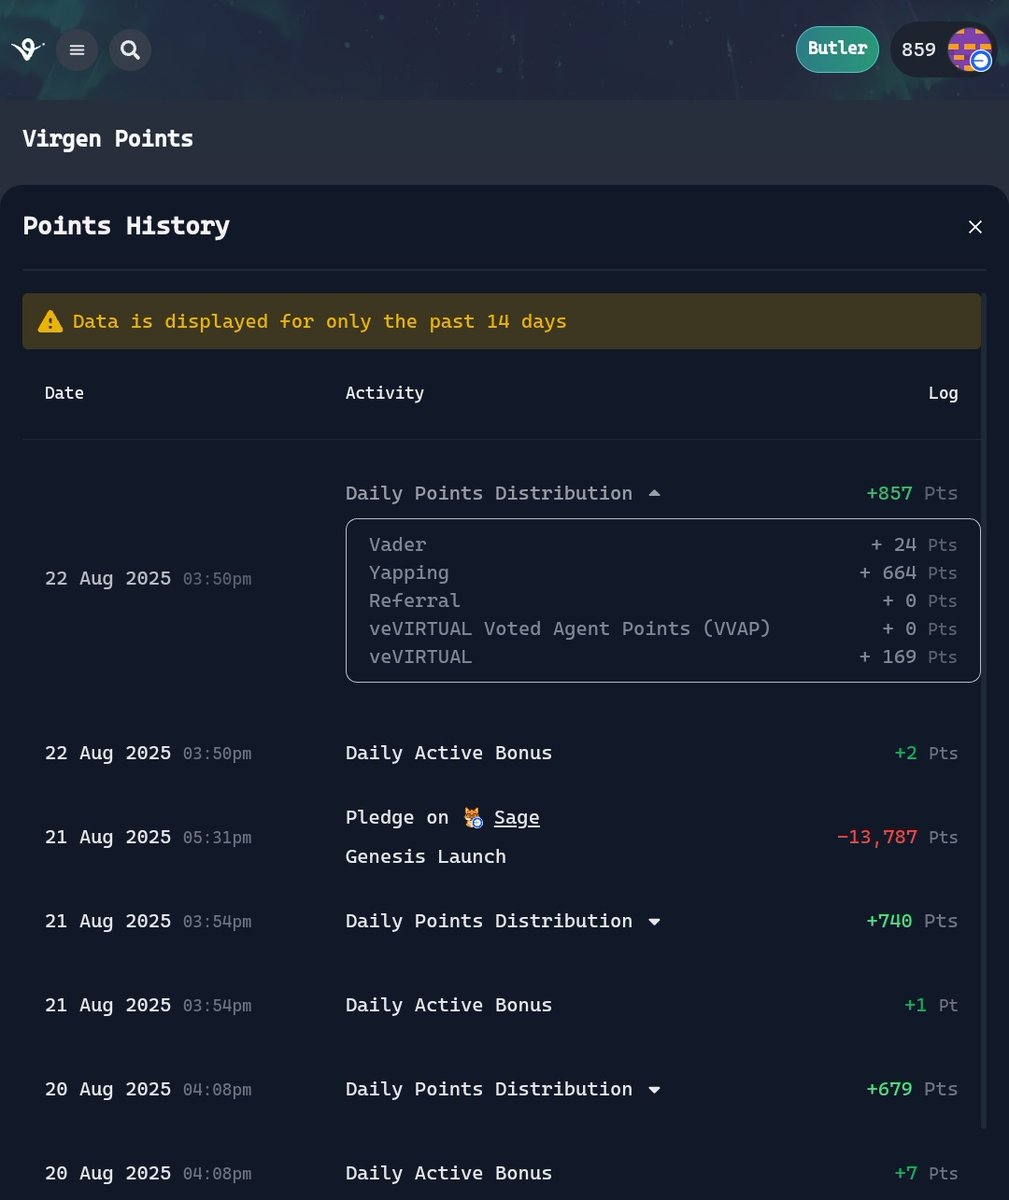
Task: Click the Points History scrollbar
Action: 984,710
